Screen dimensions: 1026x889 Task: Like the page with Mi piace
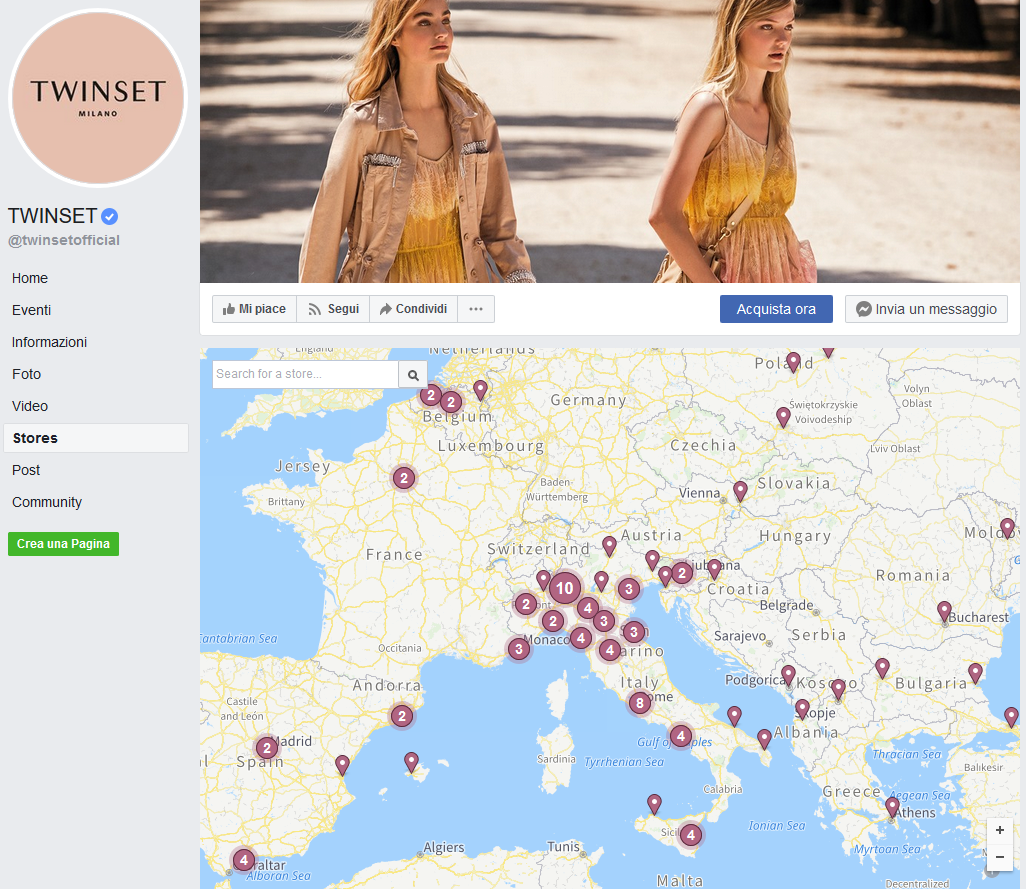(255, 309)
